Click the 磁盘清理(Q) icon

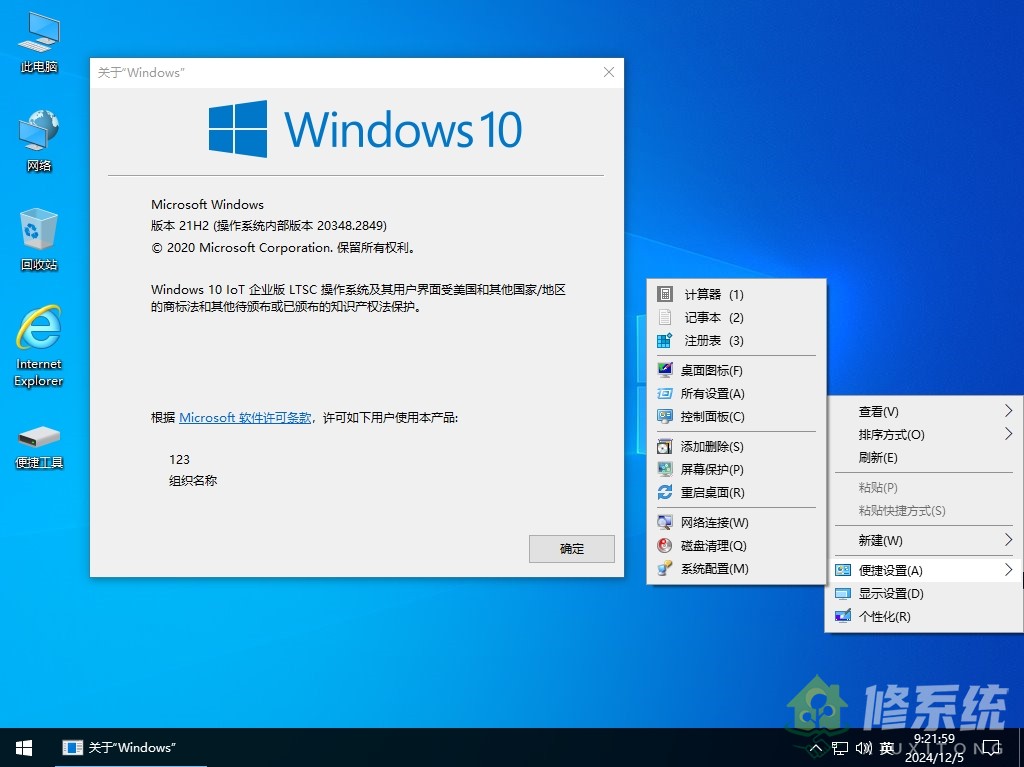coord(664,546)
